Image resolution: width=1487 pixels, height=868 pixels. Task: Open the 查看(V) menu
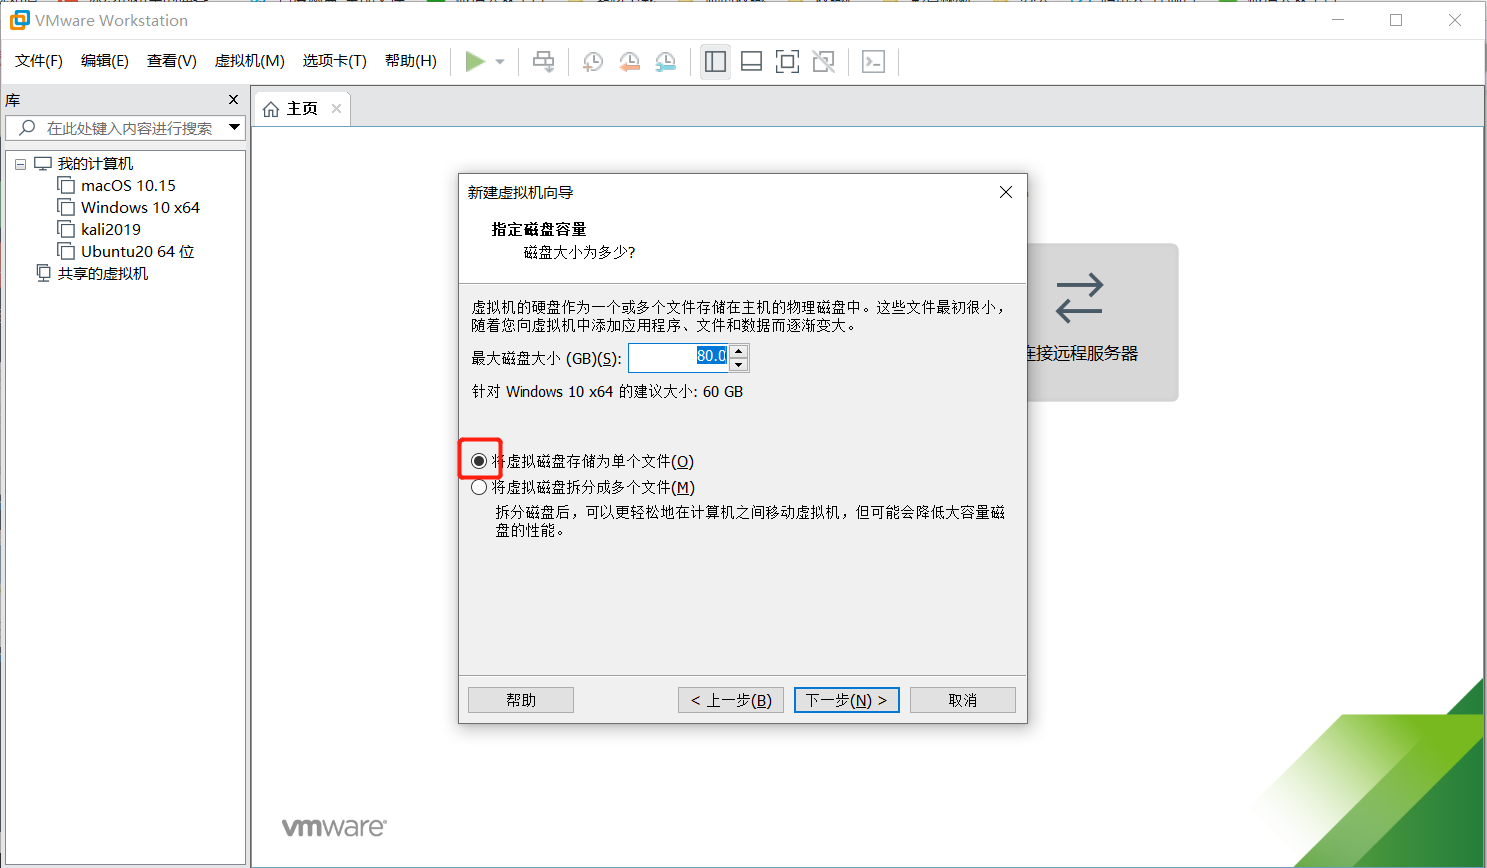172,61
